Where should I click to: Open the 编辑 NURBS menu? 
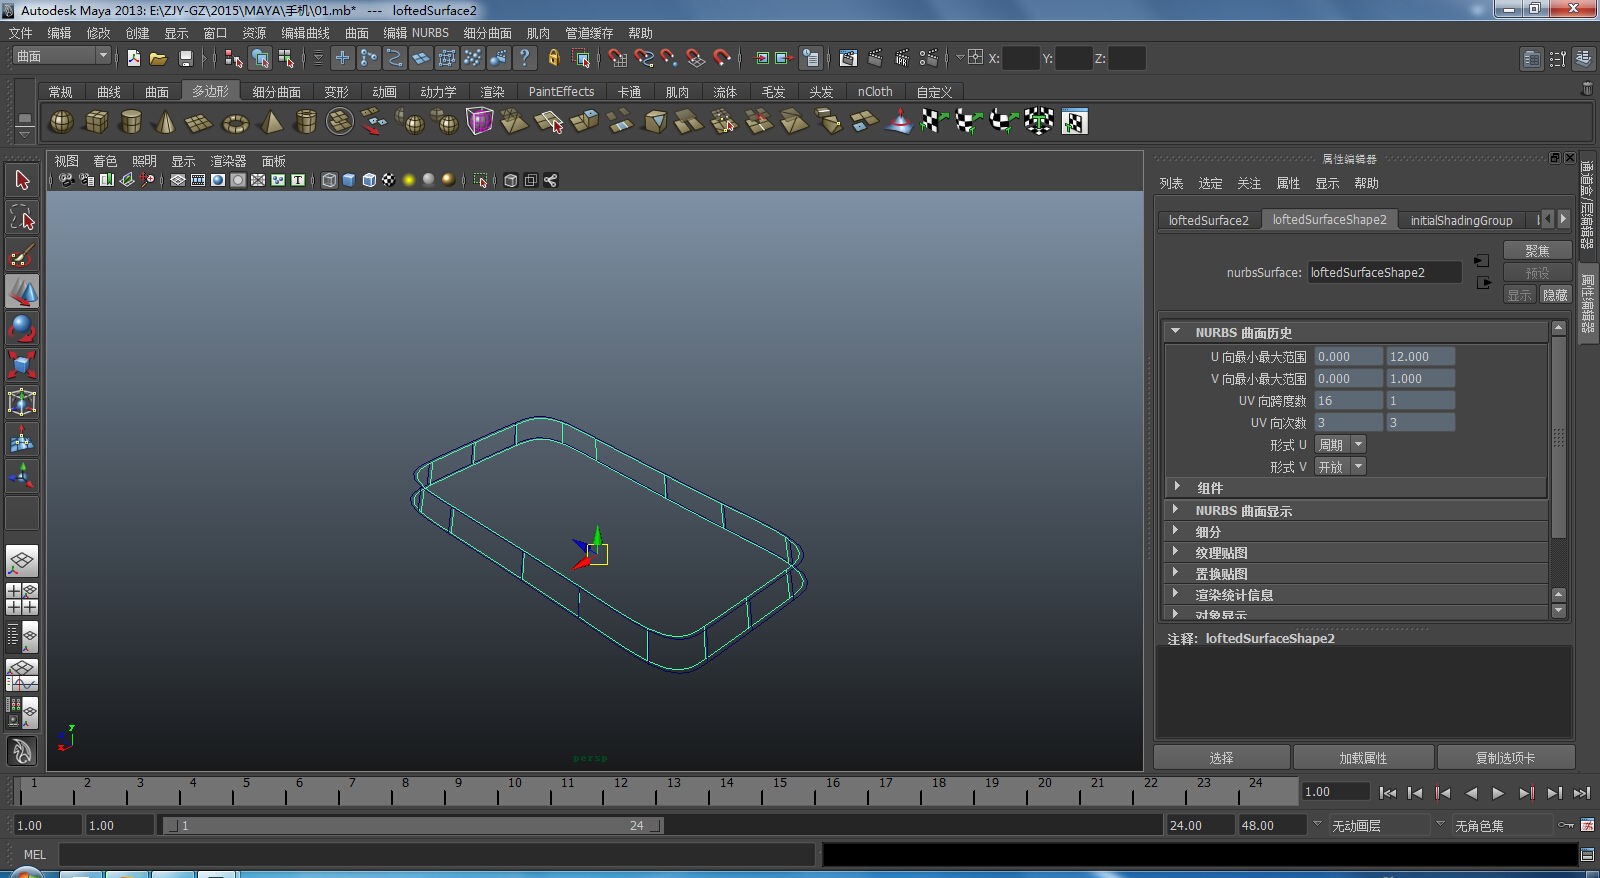point(416,33)
